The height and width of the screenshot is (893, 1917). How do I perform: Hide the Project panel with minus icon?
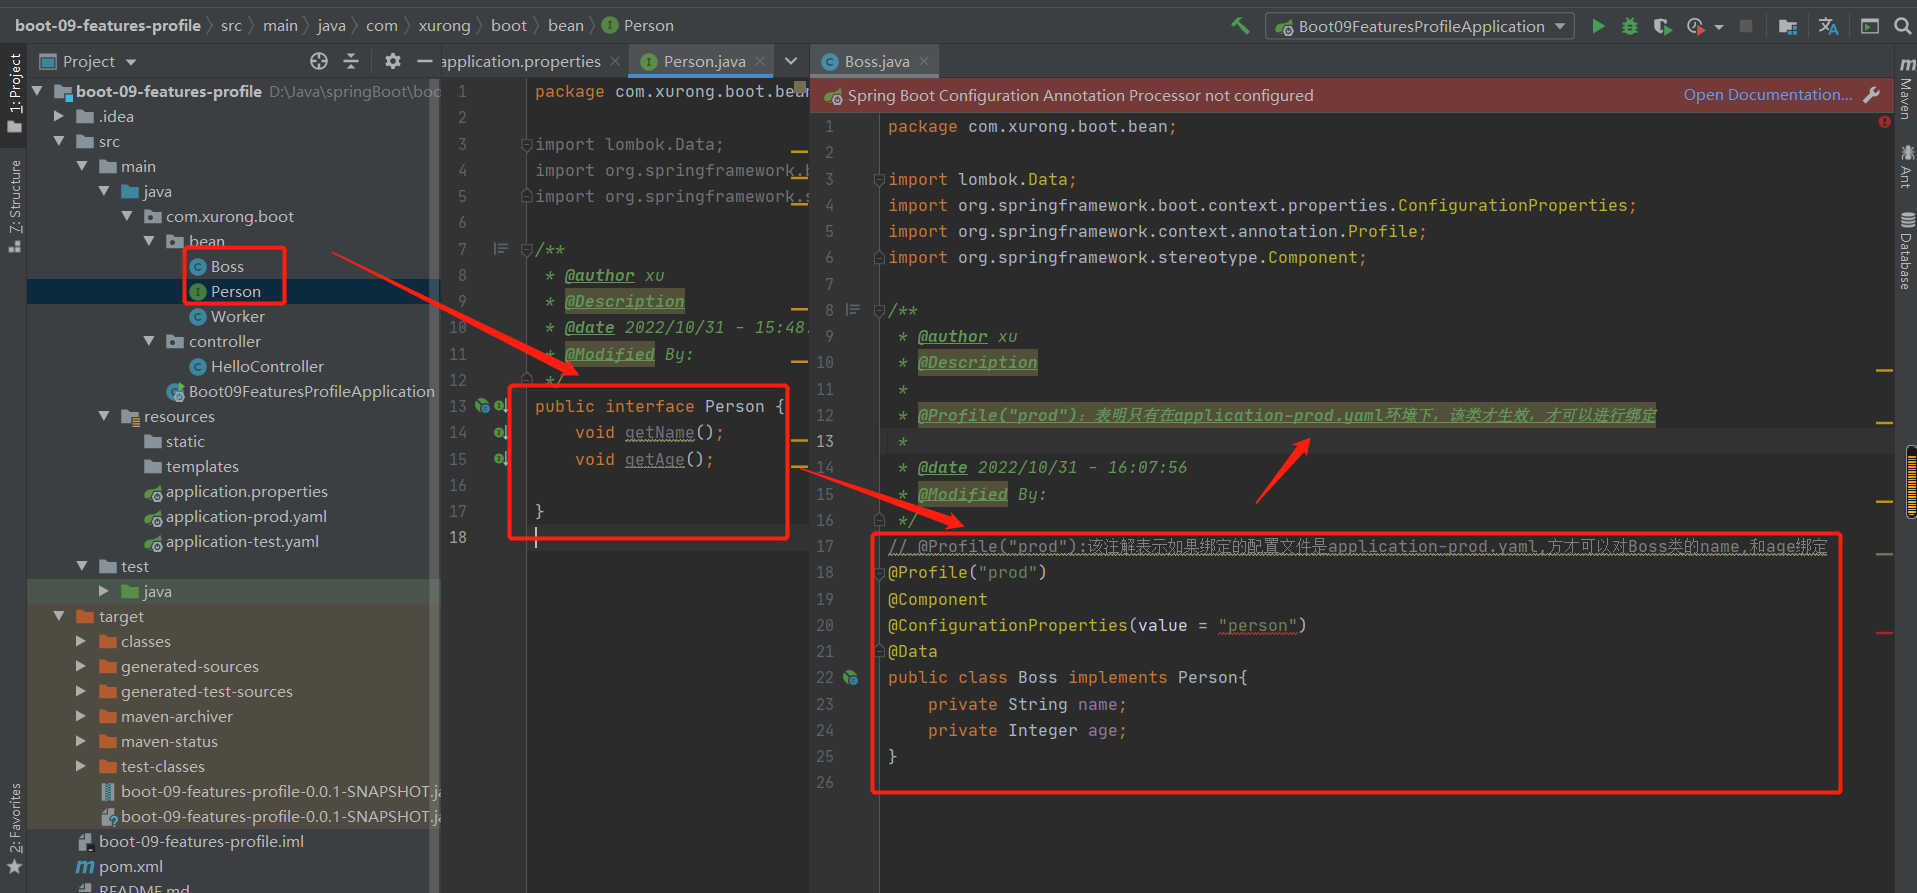pos(424,61)
